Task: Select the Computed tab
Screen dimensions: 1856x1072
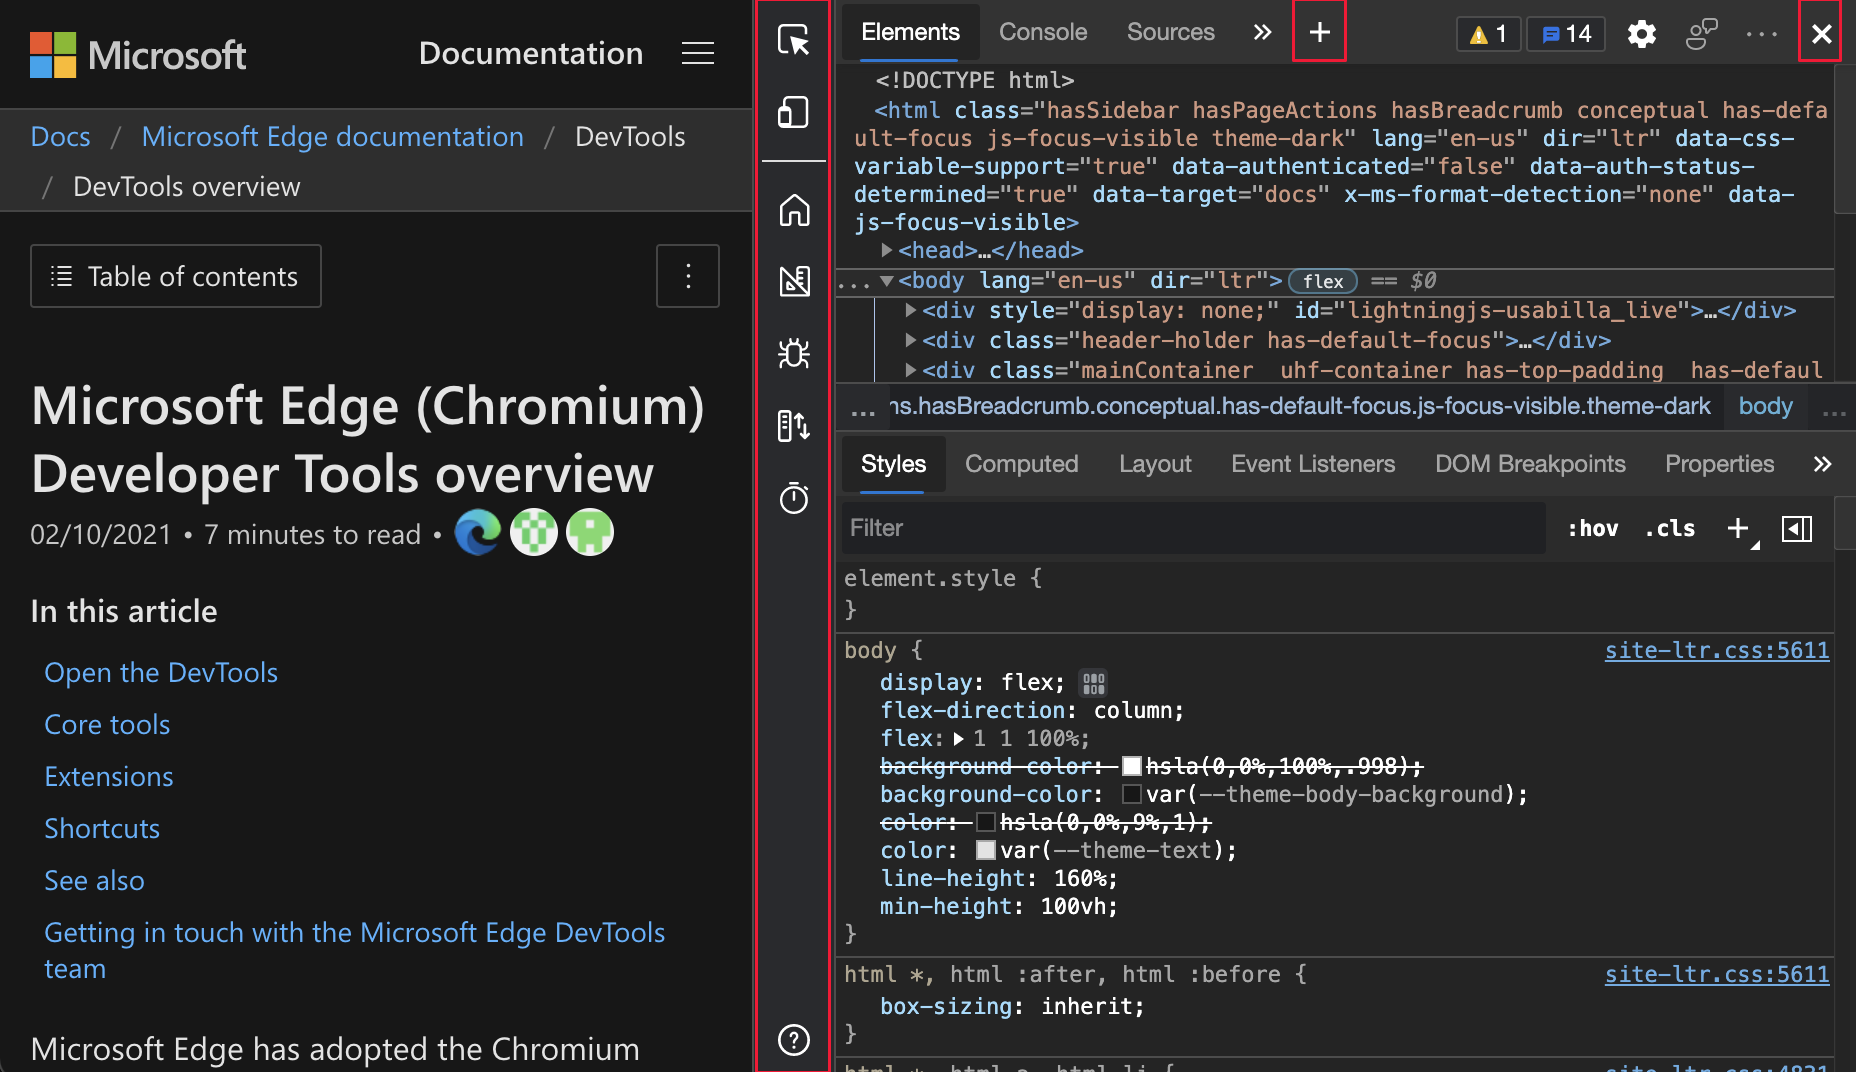Action: (x=1021, y=464)
